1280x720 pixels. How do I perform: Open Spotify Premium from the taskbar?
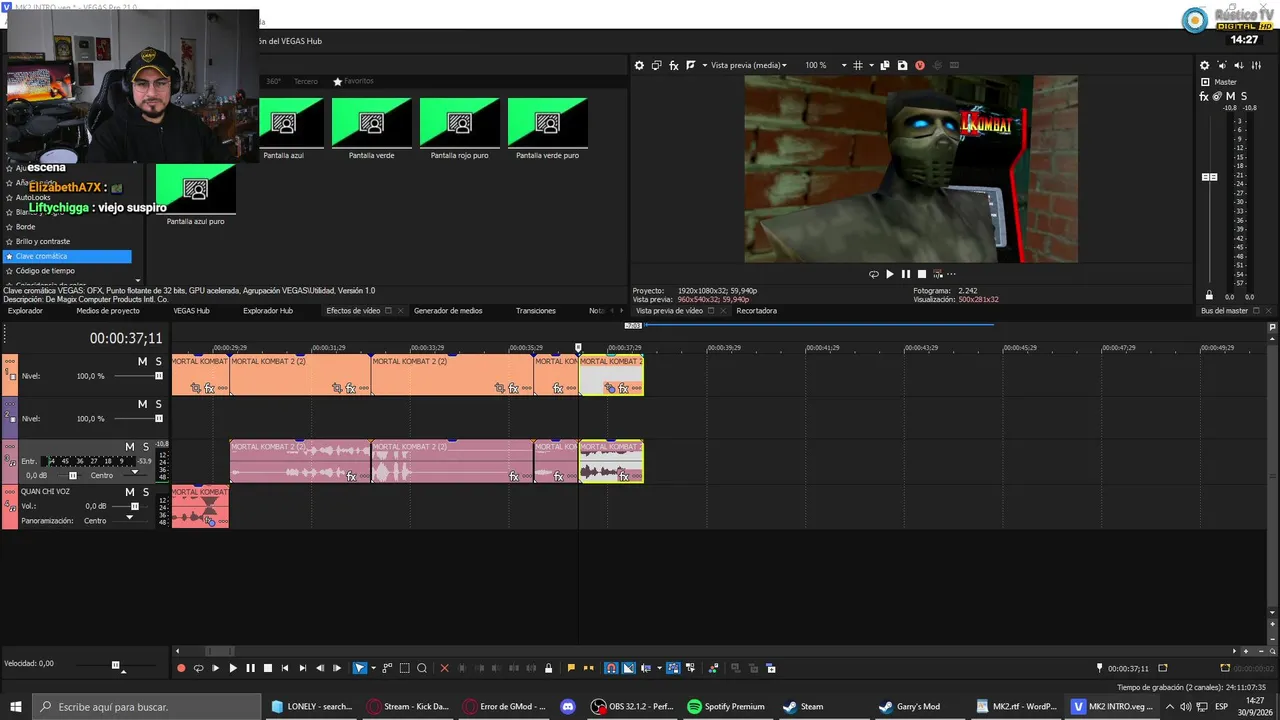(726, 706)
